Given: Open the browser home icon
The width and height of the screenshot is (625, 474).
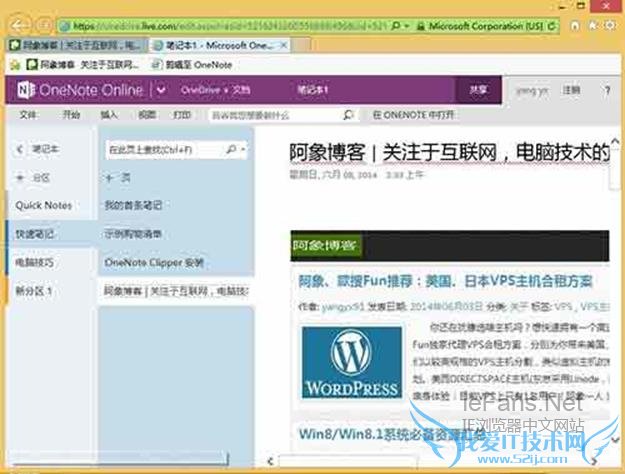Looking at the screenshot, I should (574, 26).
